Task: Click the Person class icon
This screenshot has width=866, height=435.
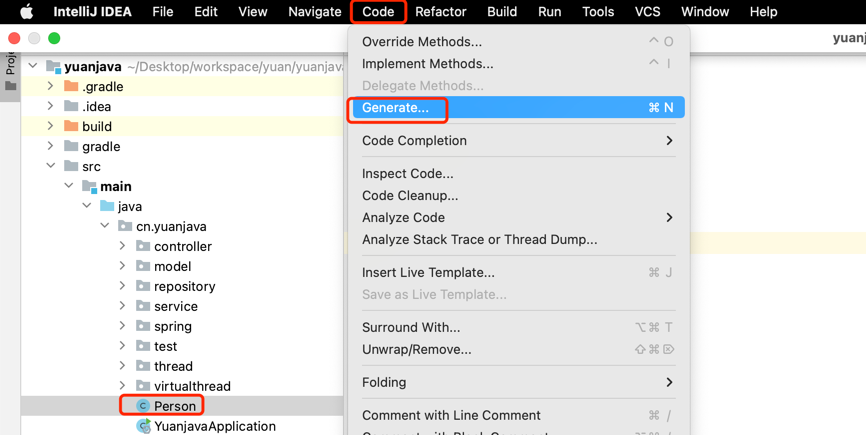Action: tap(143, 406)
